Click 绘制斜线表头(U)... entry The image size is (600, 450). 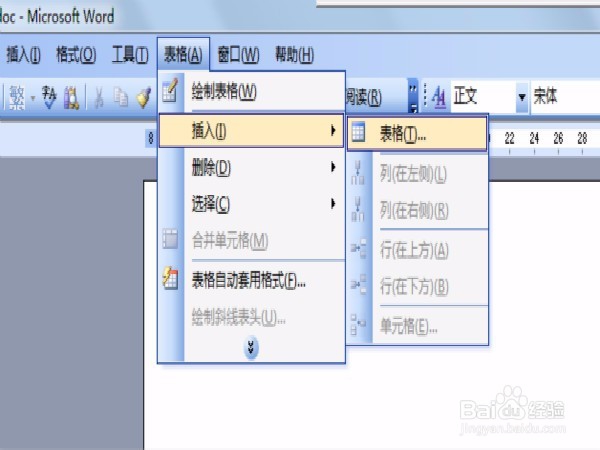pyautogui.click(x=251, y=317)
